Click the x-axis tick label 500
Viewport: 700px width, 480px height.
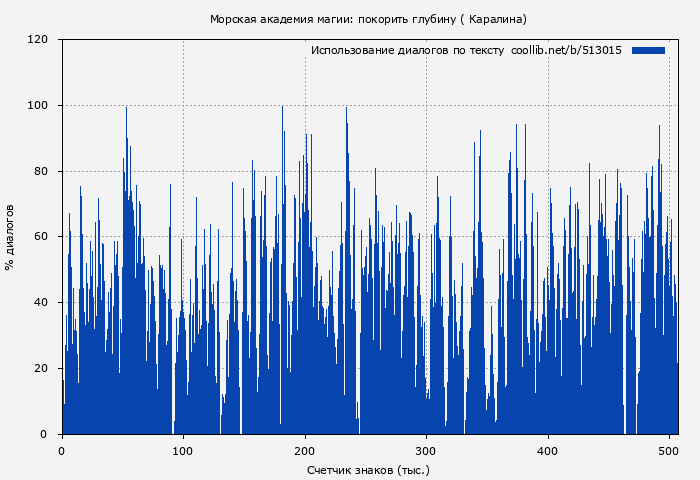(669, 451)
